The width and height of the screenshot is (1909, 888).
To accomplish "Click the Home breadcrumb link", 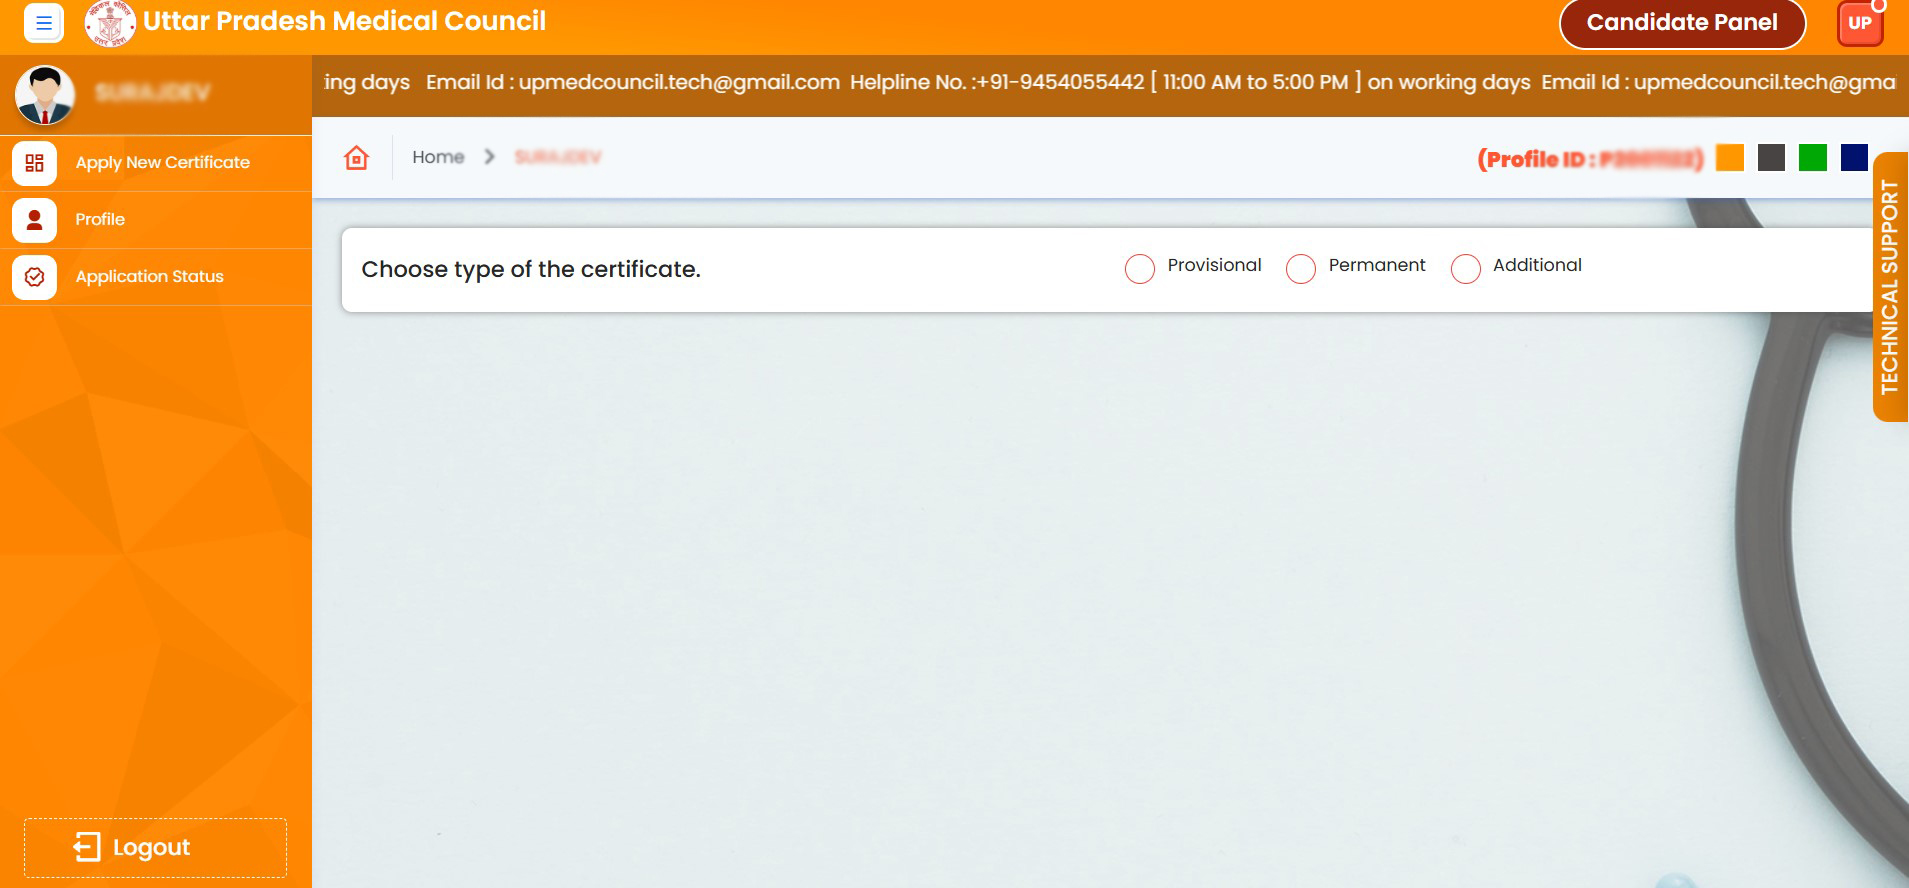I will (x=438, y=157).
